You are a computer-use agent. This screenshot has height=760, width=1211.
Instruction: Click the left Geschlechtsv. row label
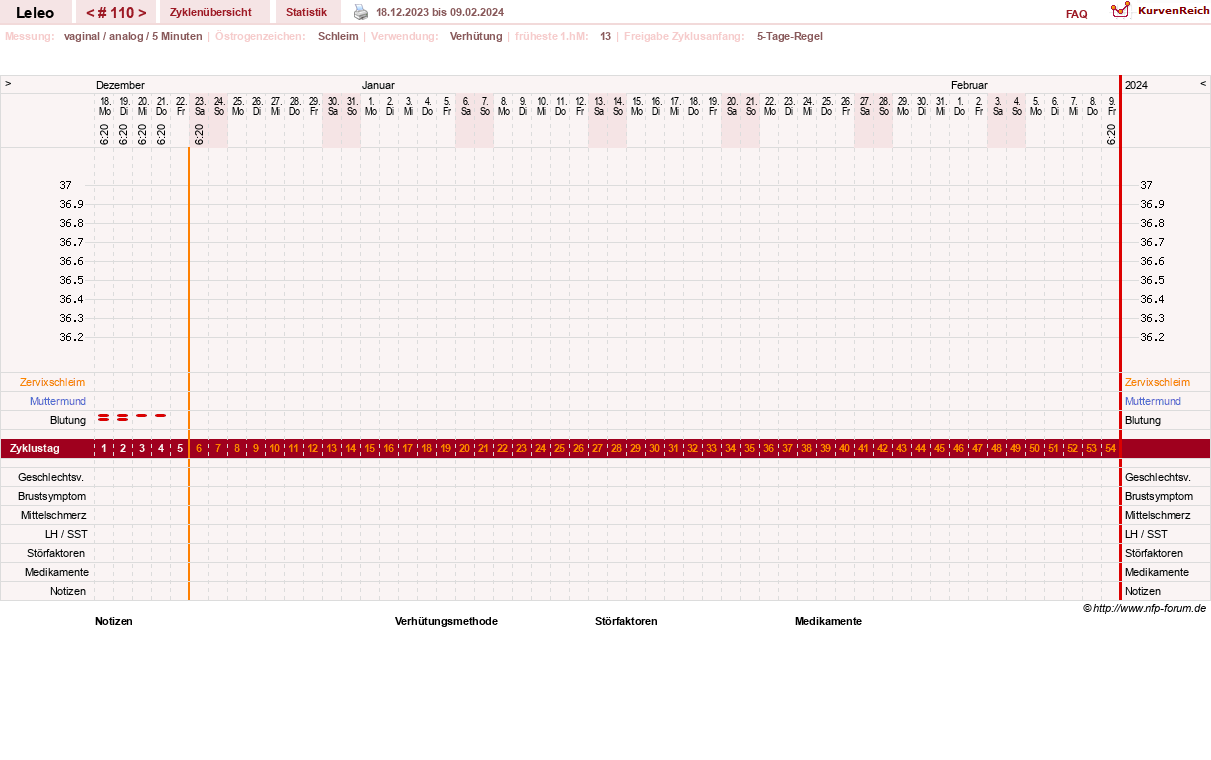(50, 477)
